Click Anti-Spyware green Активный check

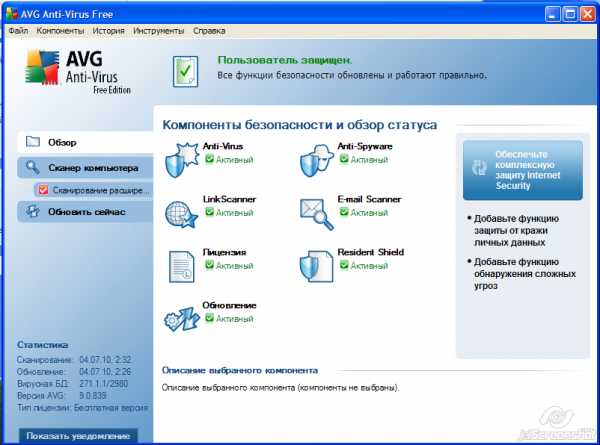(x=344, y=159)
